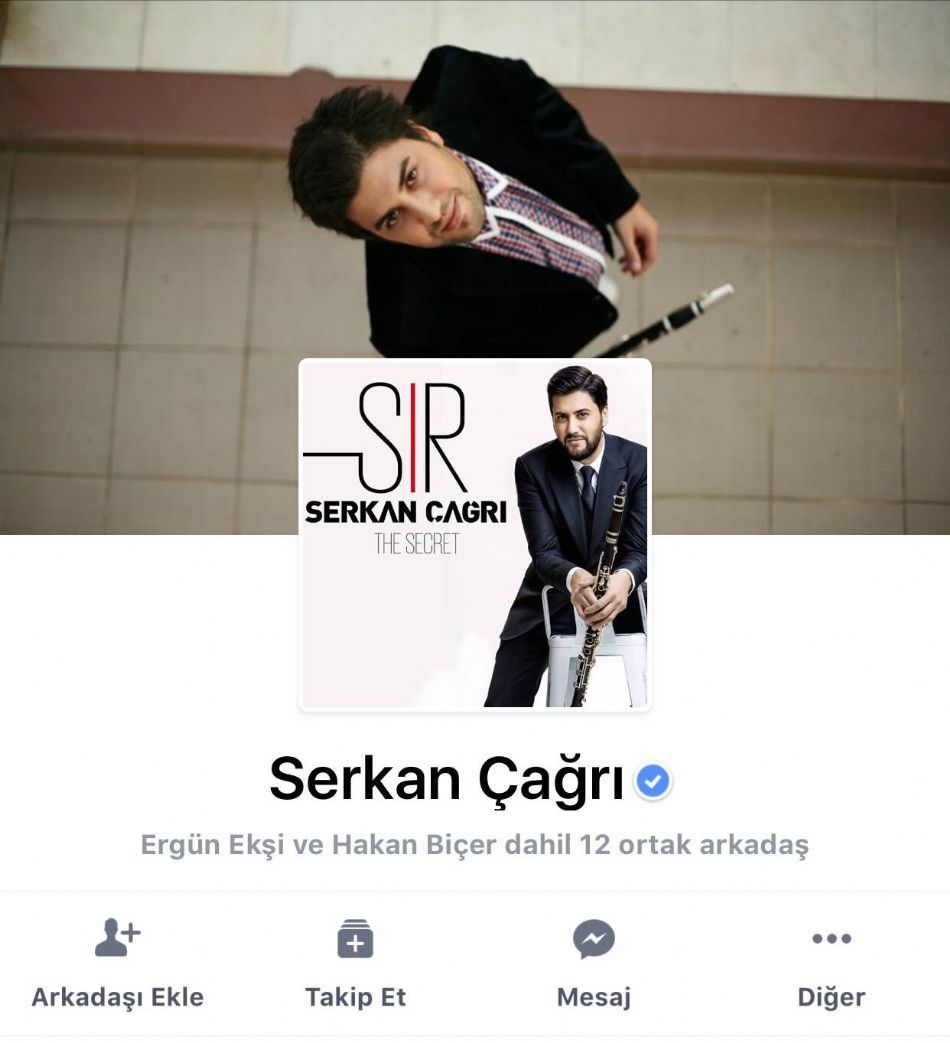950x1043 pixels.
Task: Open the Messenger speech bubble icon
Action: click(x=593, y=939)
